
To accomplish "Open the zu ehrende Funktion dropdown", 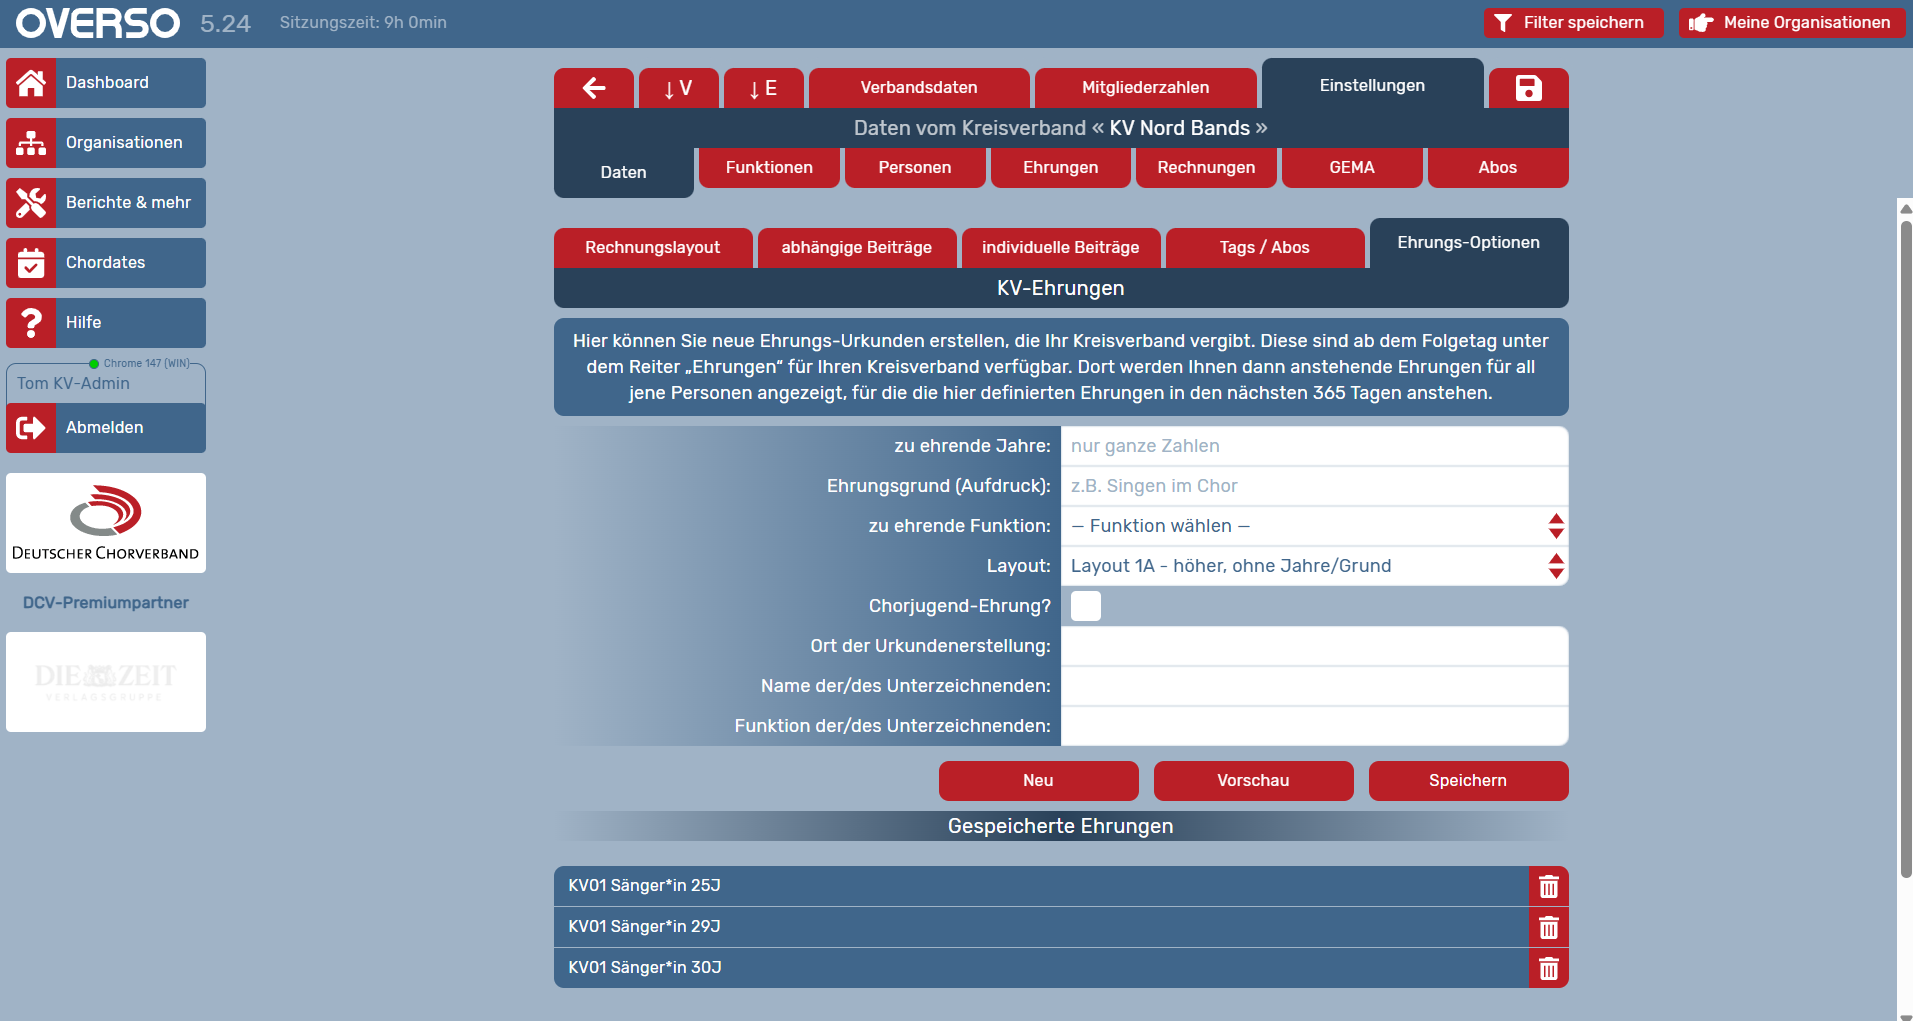I will [x=1314, y=526].
